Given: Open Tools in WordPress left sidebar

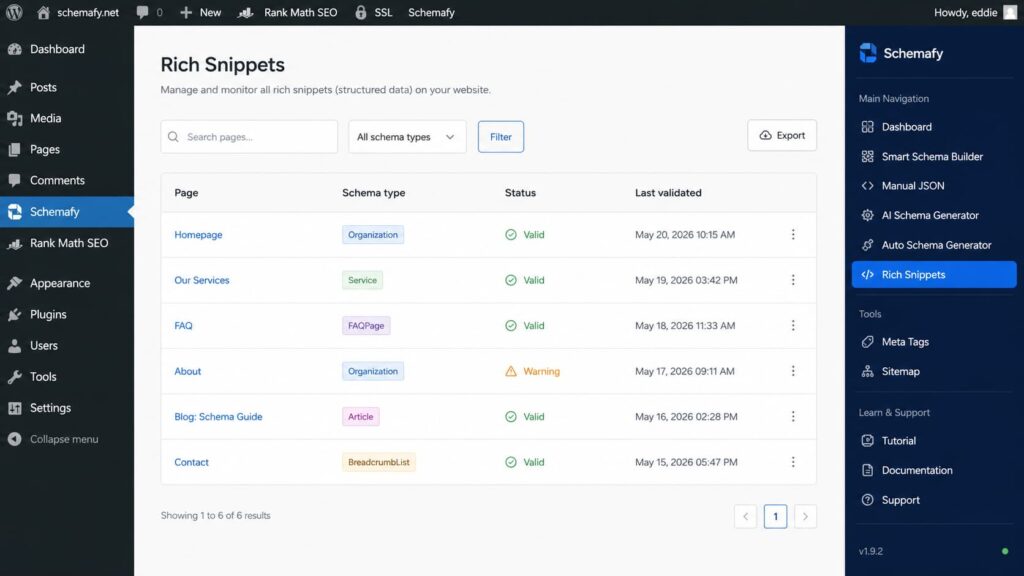Looking at the screenshot, I should click(67, 377).
